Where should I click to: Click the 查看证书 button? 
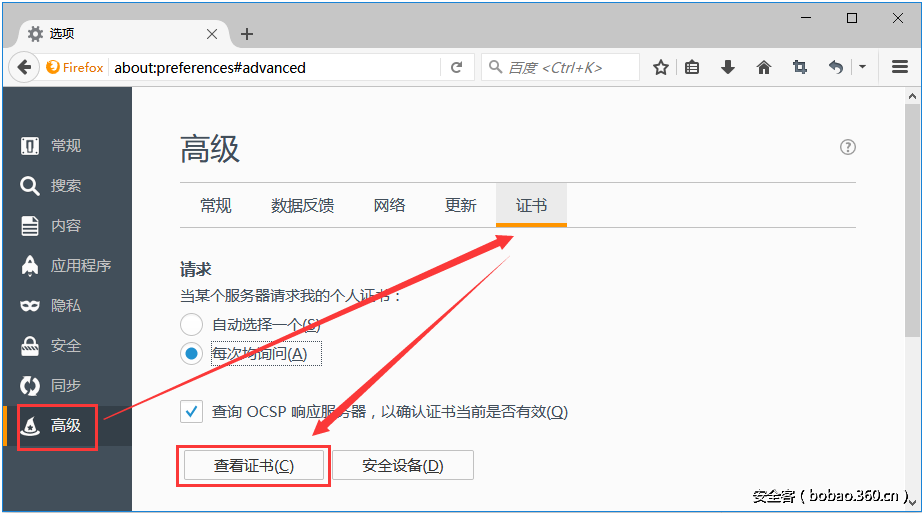254,466
